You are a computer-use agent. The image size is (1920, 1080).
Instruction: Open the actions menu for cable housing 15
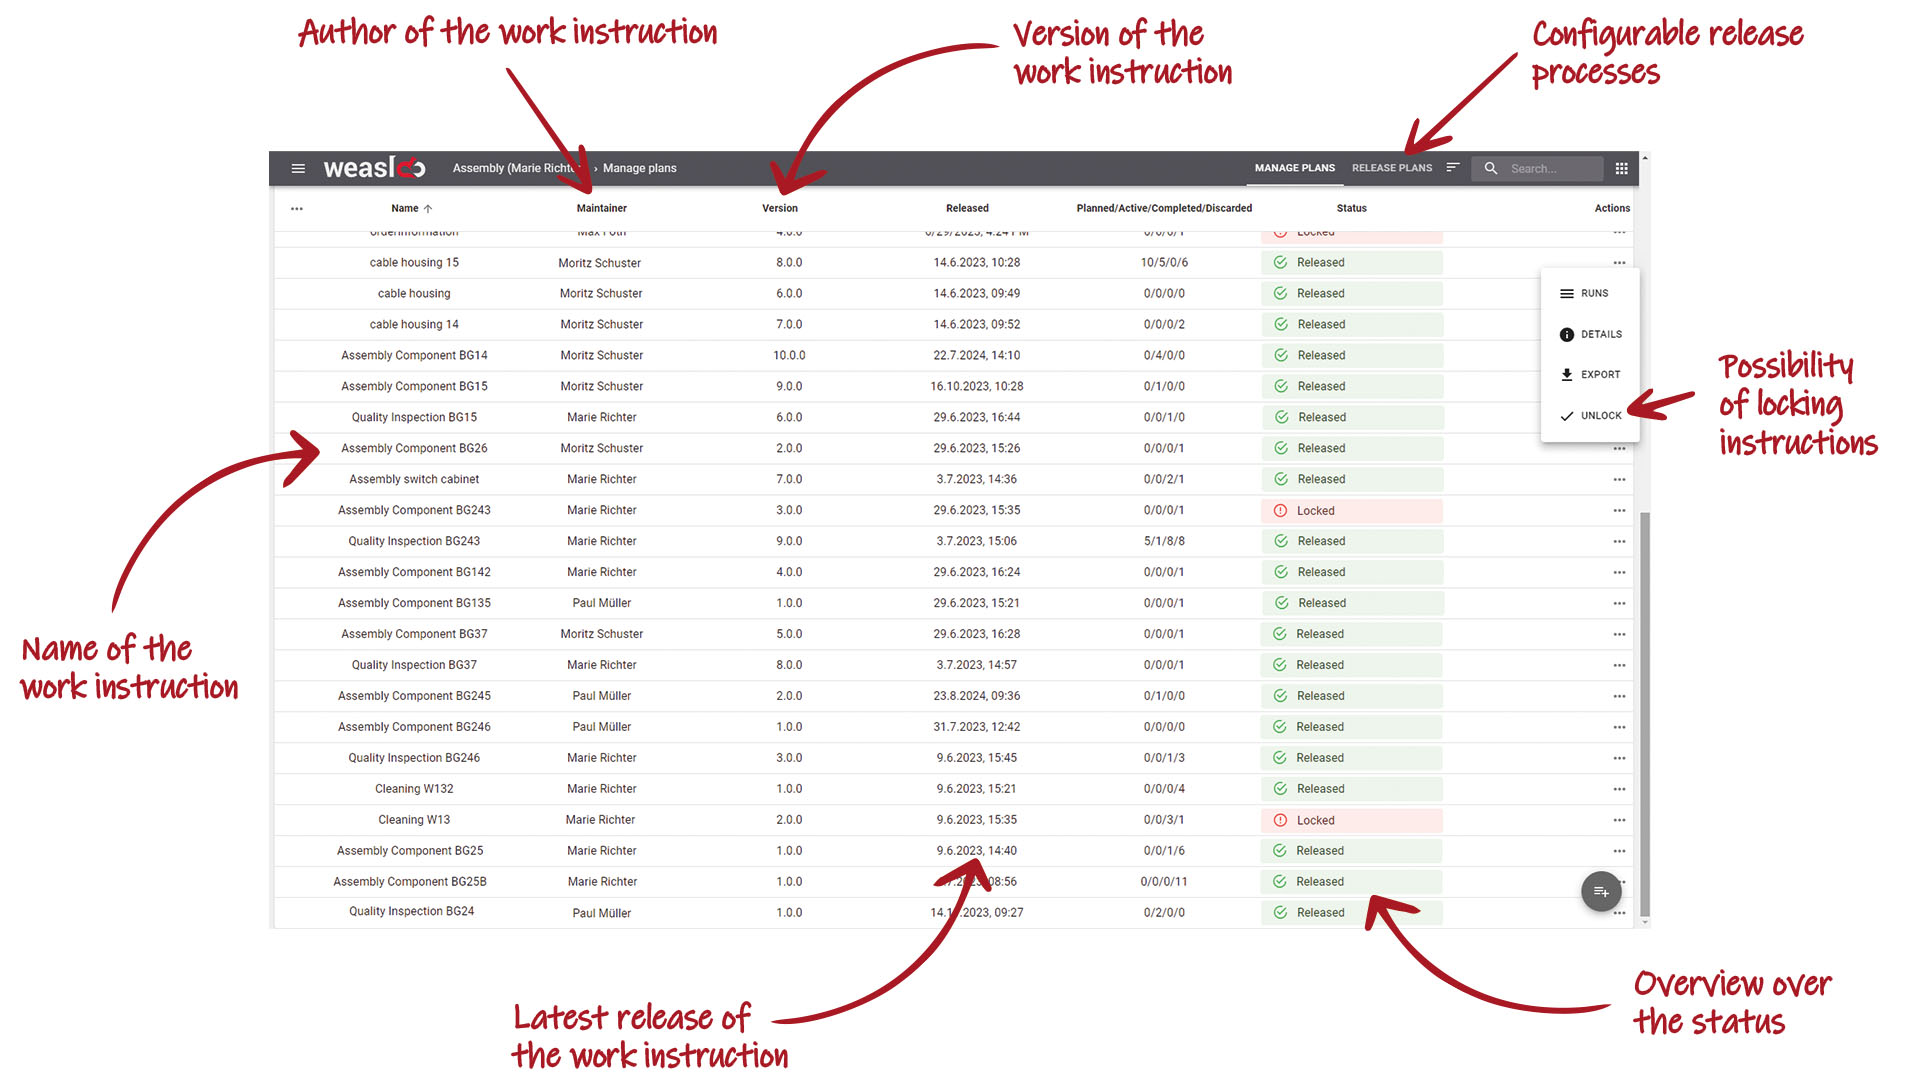1620,262
